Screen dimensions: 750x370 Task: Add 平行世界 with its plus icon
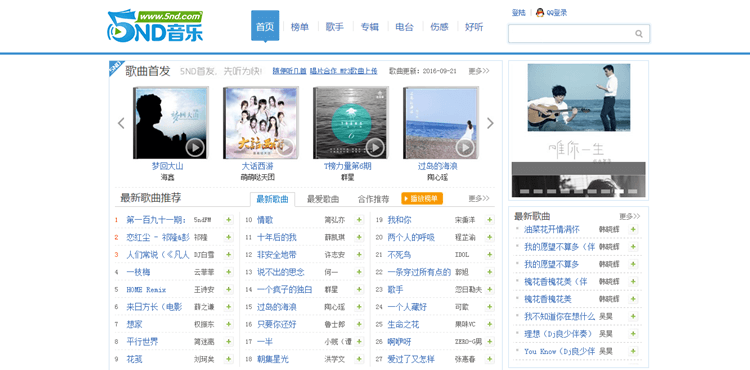pos(229,341)
